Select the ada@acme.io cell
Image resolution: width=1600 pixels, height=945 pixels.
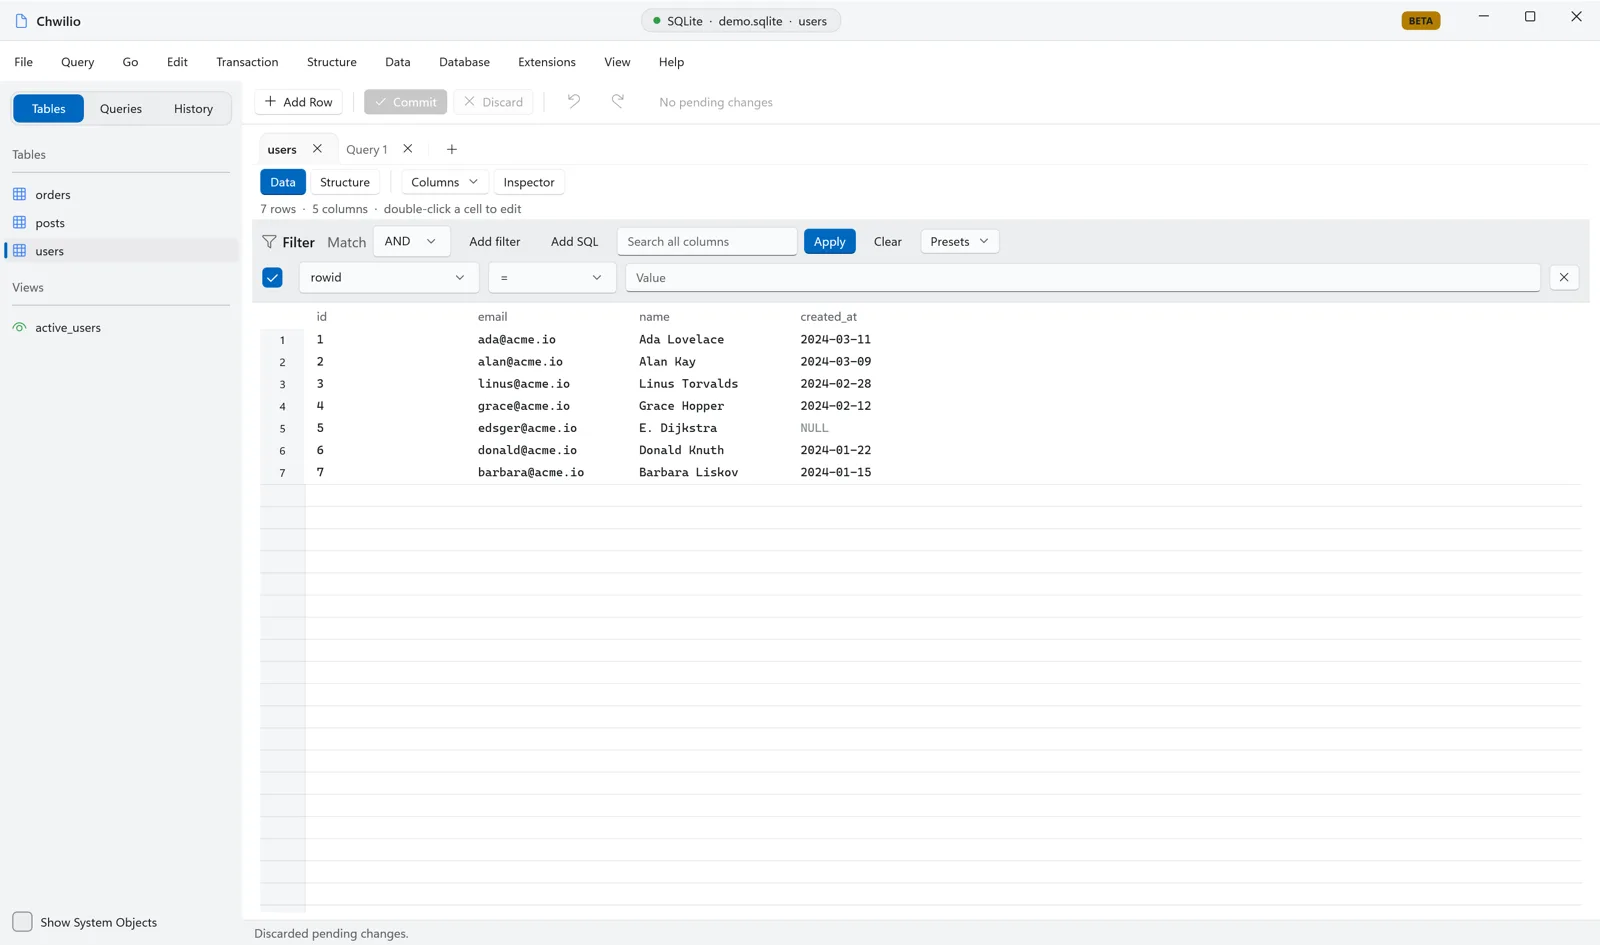[517, 340]
